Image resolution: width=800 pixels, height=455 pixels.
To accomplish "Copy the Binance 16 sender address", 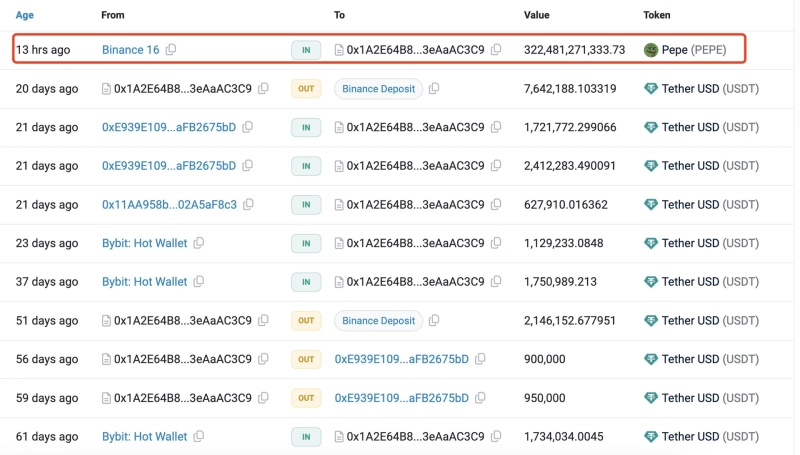I will pyautogui.click(x=171, y=50).
